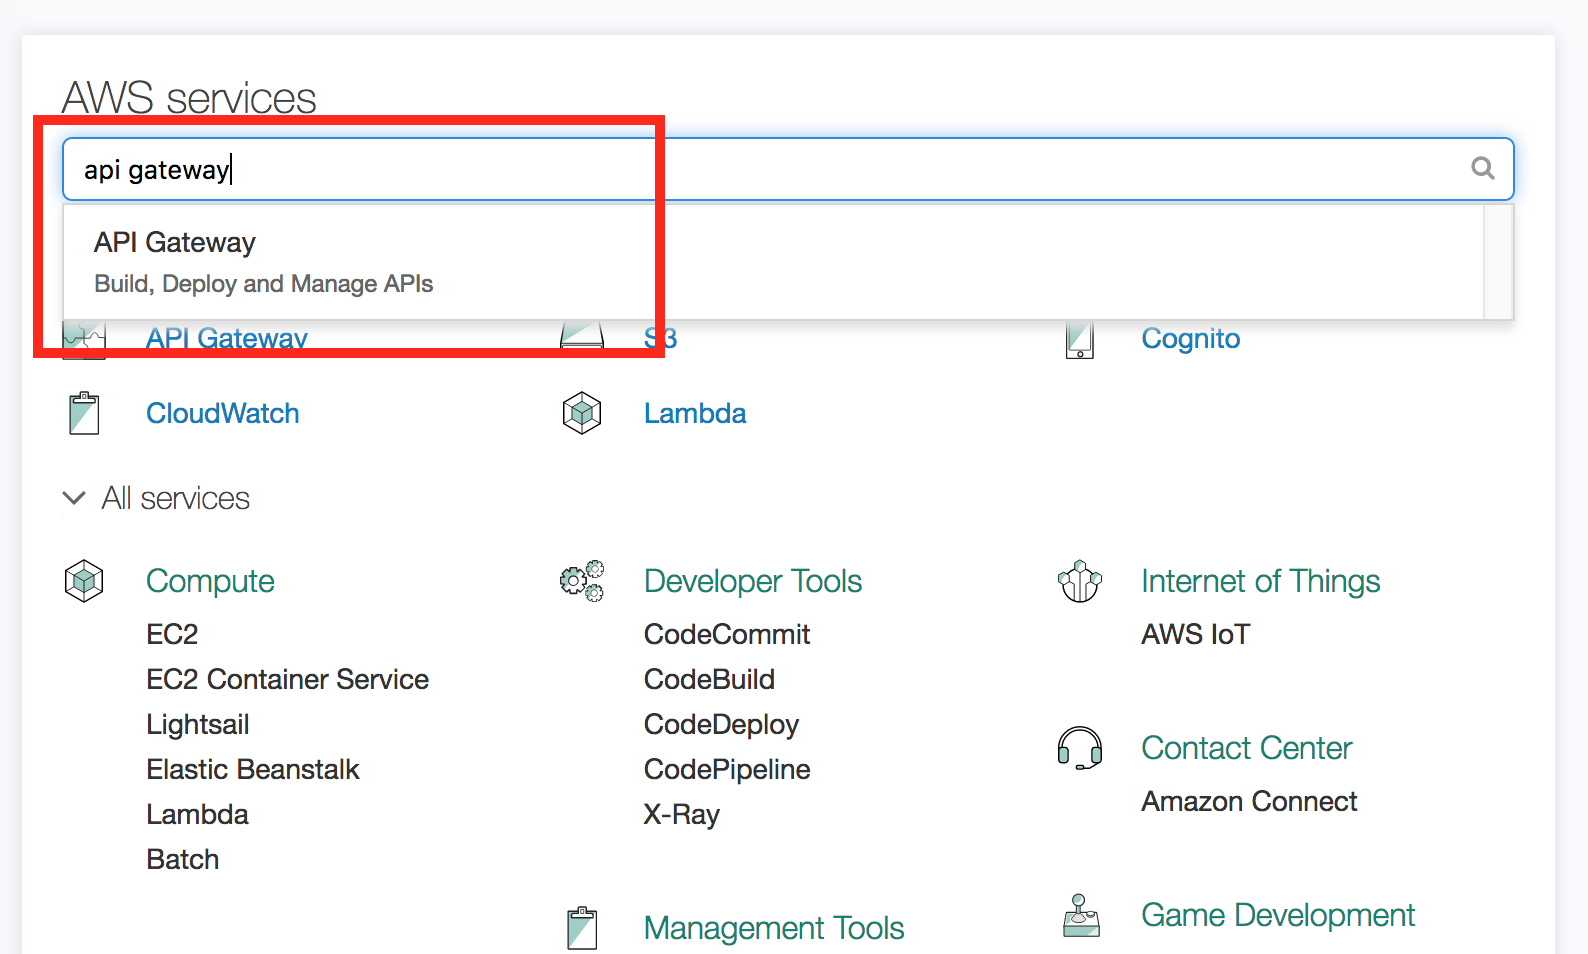Open Lightsail service
The height and width of the screenshot is (954, 1588).
[198, 724]
